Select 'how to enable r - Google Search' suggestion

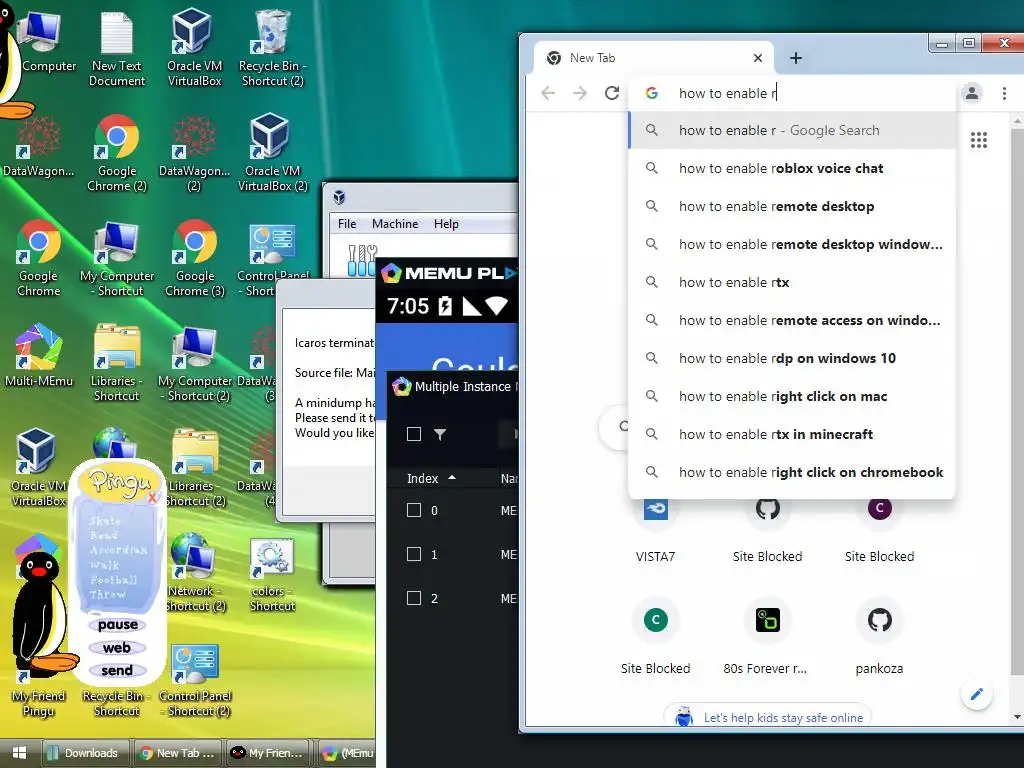(792, 131)
